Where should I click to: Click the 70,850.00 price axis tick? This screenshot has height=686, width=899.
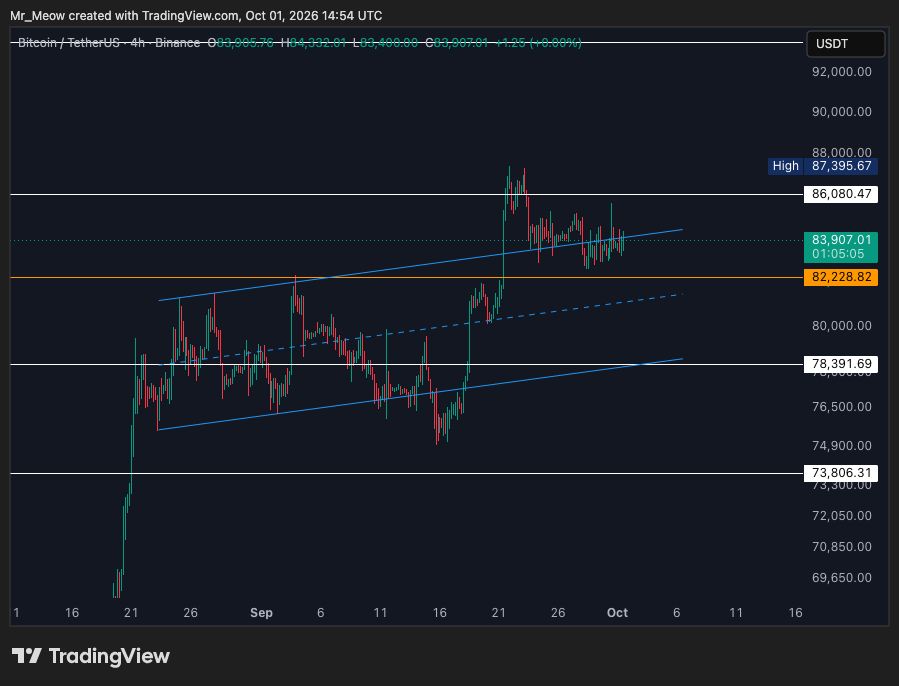coord(842,547)
